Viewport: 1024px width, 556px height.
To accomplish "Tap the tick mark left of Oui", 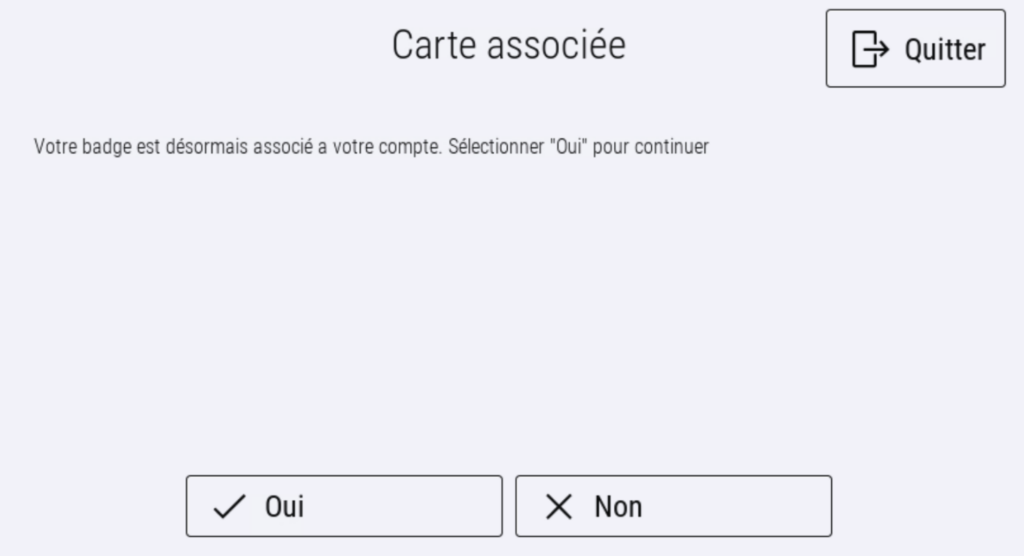I will pos(230,507).
